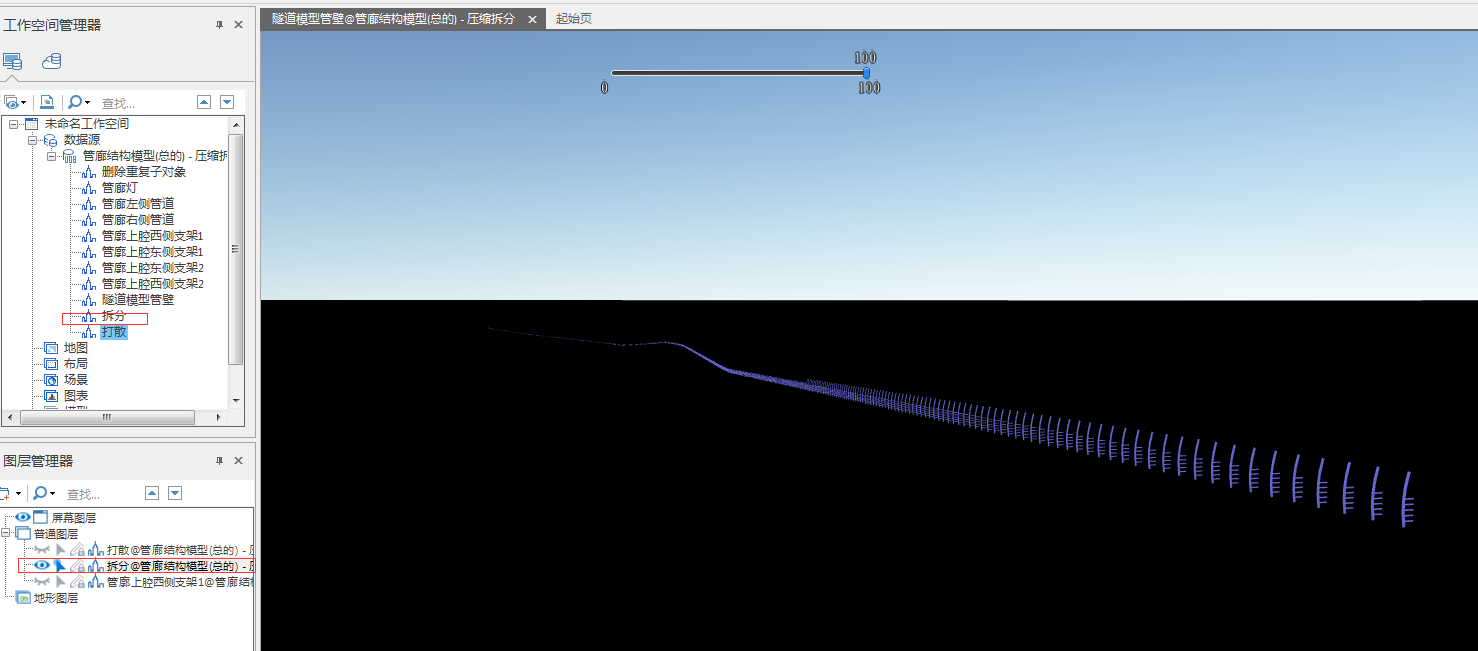The height and width of the screenshot is (651, 1478).
Task: Click workspace manager page/properties toolbar icon
Action: [x=47, y=102]
